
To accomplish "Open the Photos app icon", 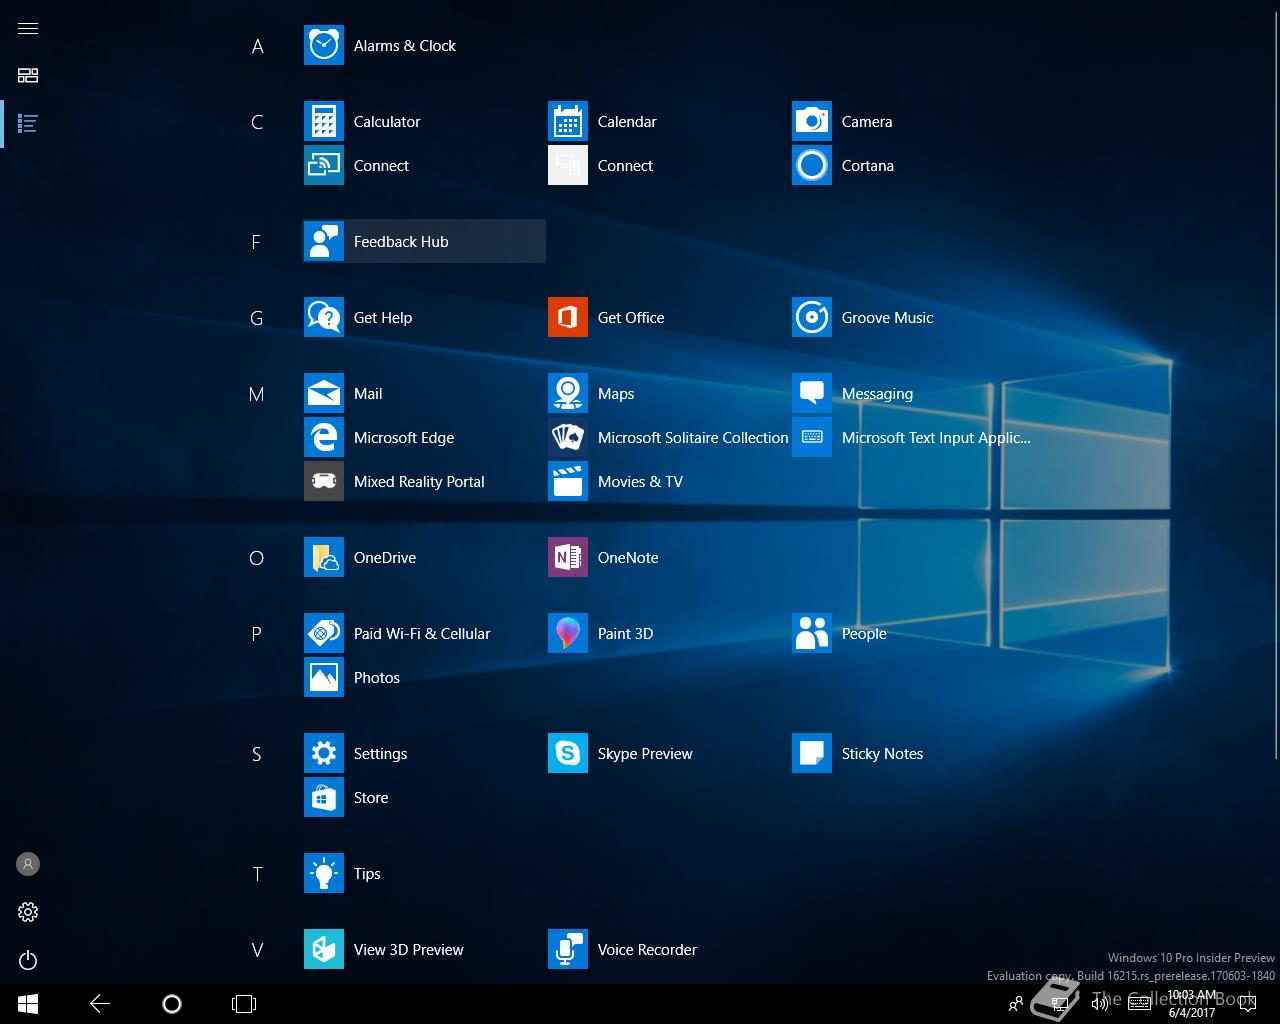I will click(324, 678).
